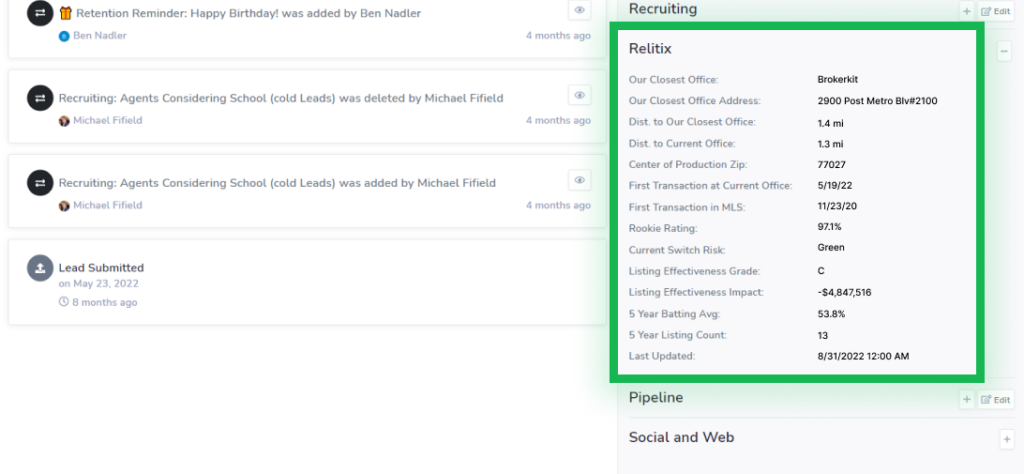
Task: Click Center of Production Zip label
Action: (688, 165)
